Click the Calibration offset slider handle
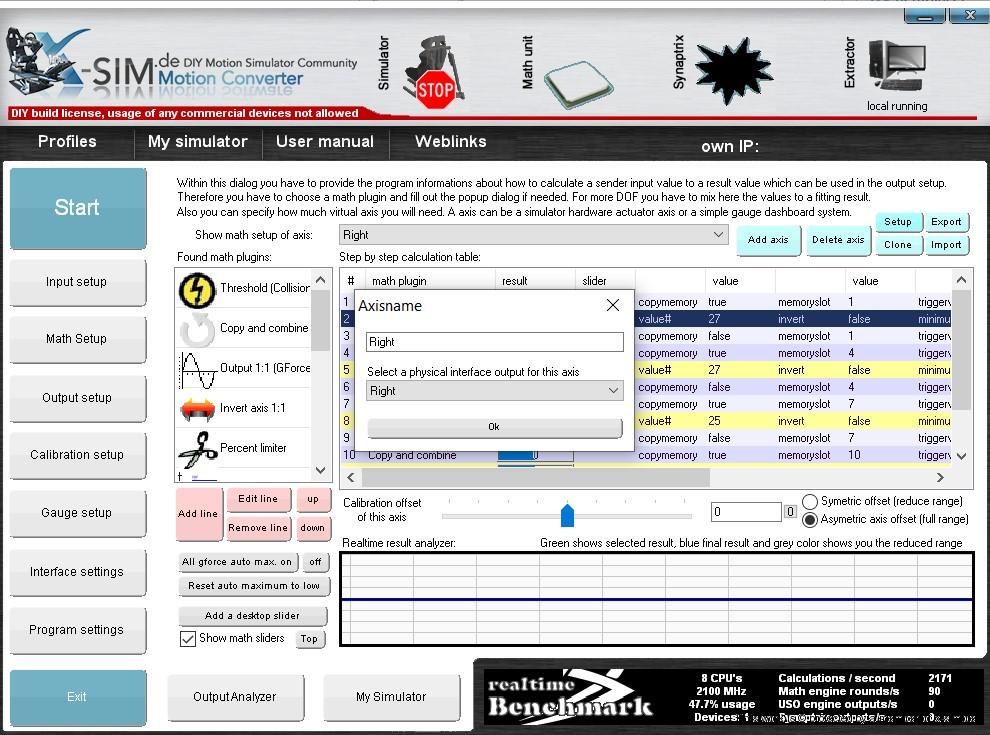990x735 pixels. 567,515
